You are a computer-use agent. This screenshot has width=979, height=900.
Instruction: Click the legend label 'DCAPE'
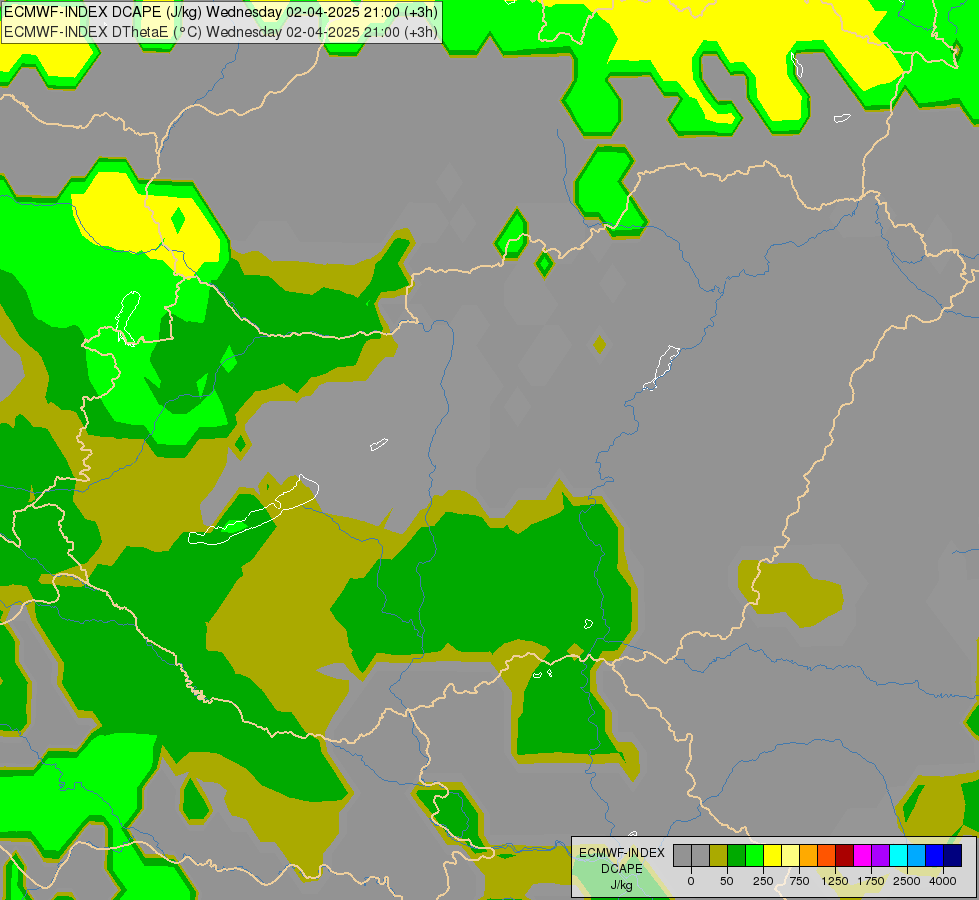(622, 869)
